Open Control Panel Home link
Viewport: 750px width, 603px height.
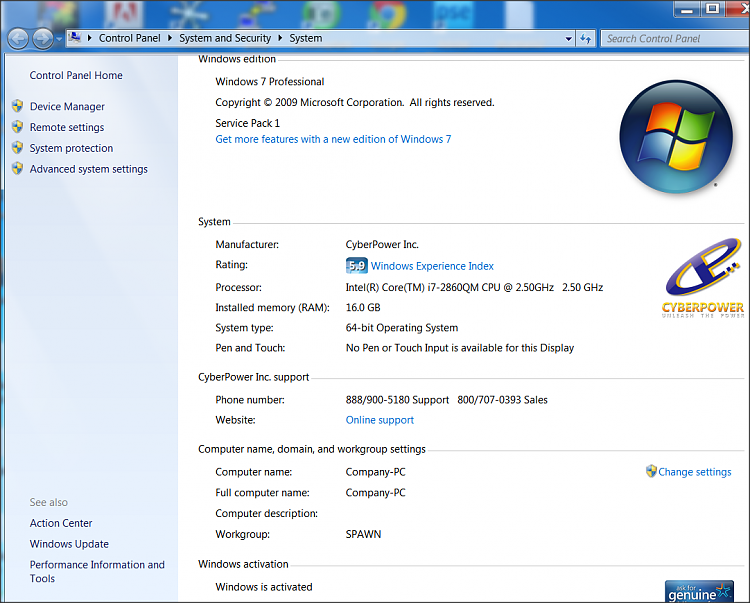coord(76,75)
